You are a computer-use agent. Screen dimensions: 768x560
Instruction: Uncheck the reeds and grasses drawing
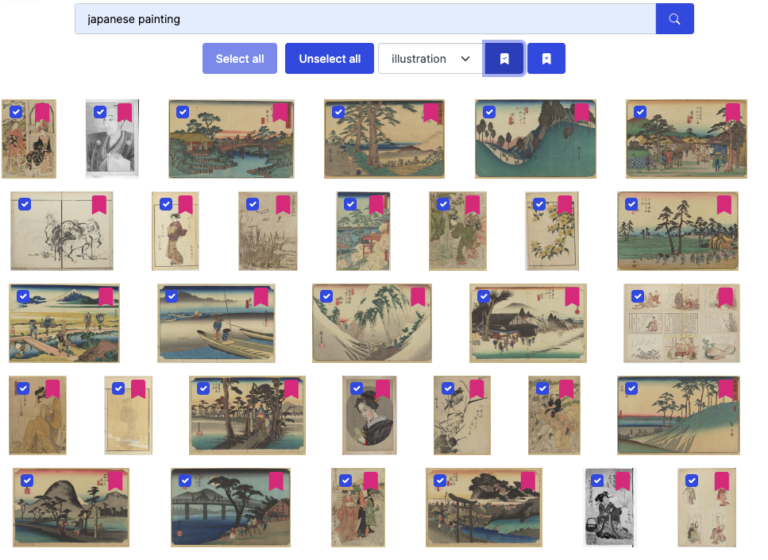click(x=252, y=204)
